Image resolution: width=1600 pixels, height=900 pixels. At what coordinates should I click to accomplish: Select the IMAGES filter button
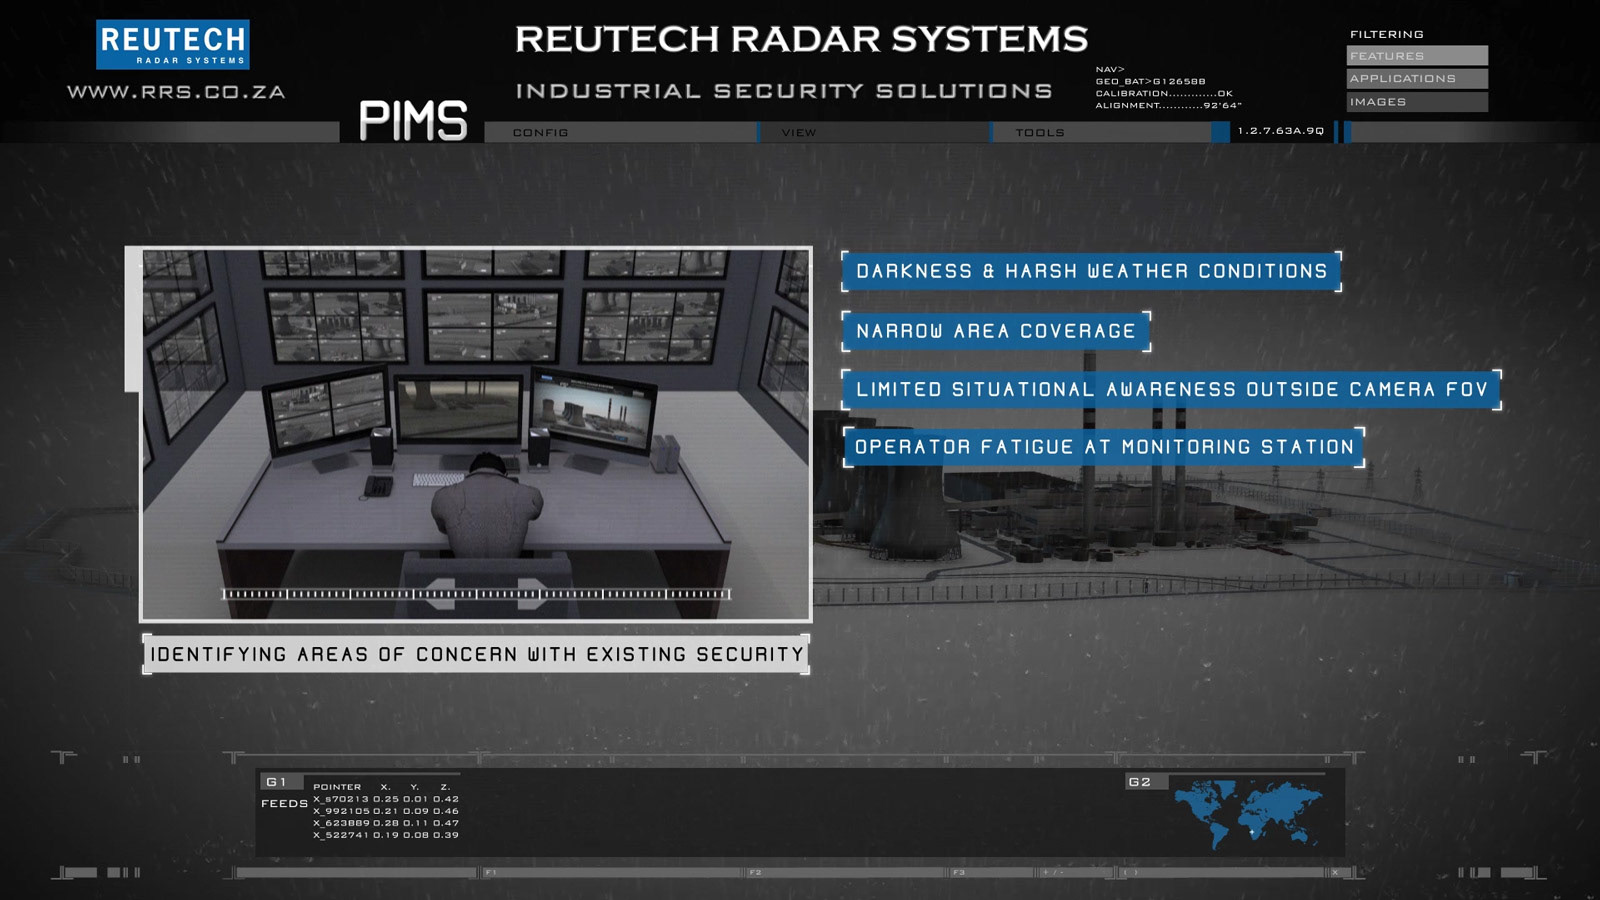tap(1417, 102)
